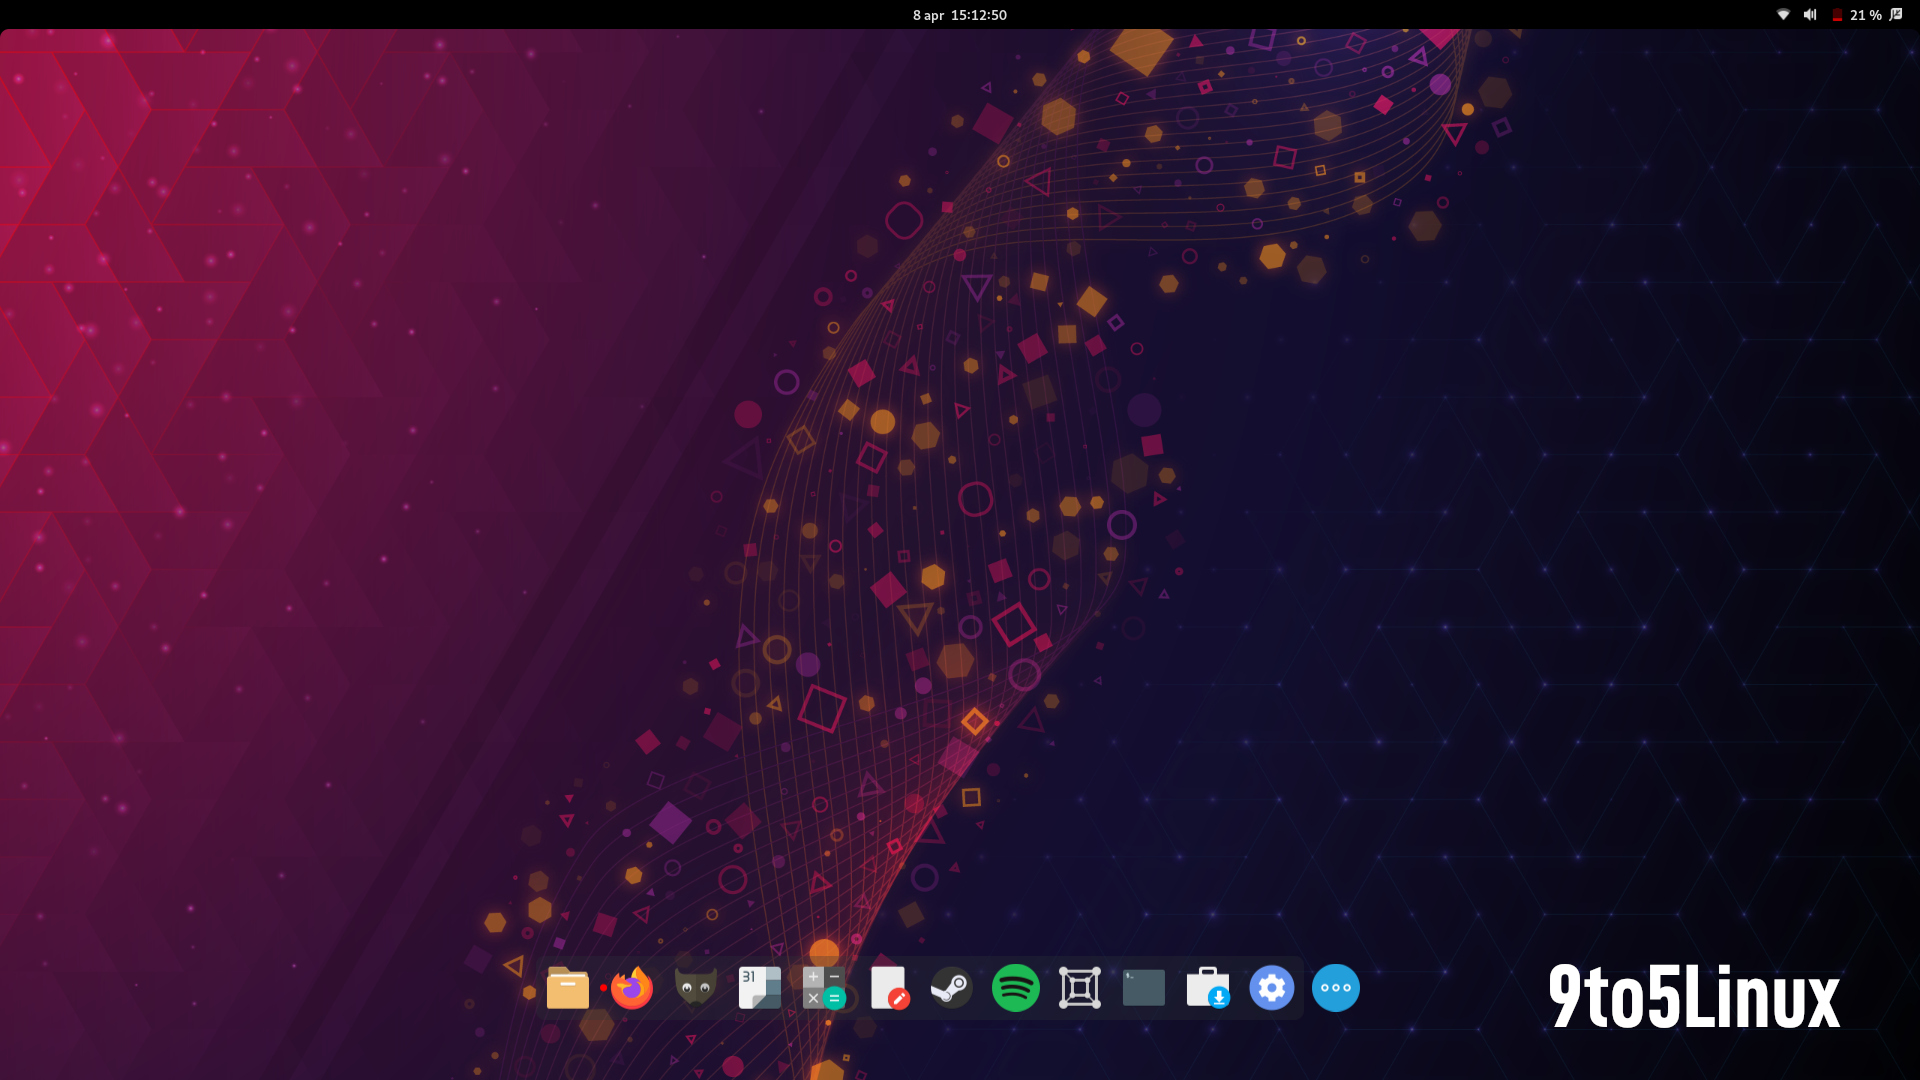Open the Files file manager from the dock
Viewport: 1920px width, 1080px height.
point(567,988)
